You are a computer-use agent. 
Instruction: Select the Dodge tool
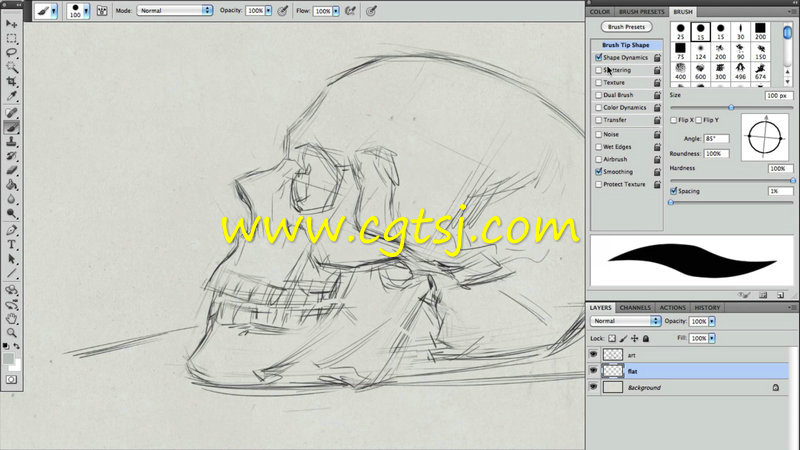[11, 214]
